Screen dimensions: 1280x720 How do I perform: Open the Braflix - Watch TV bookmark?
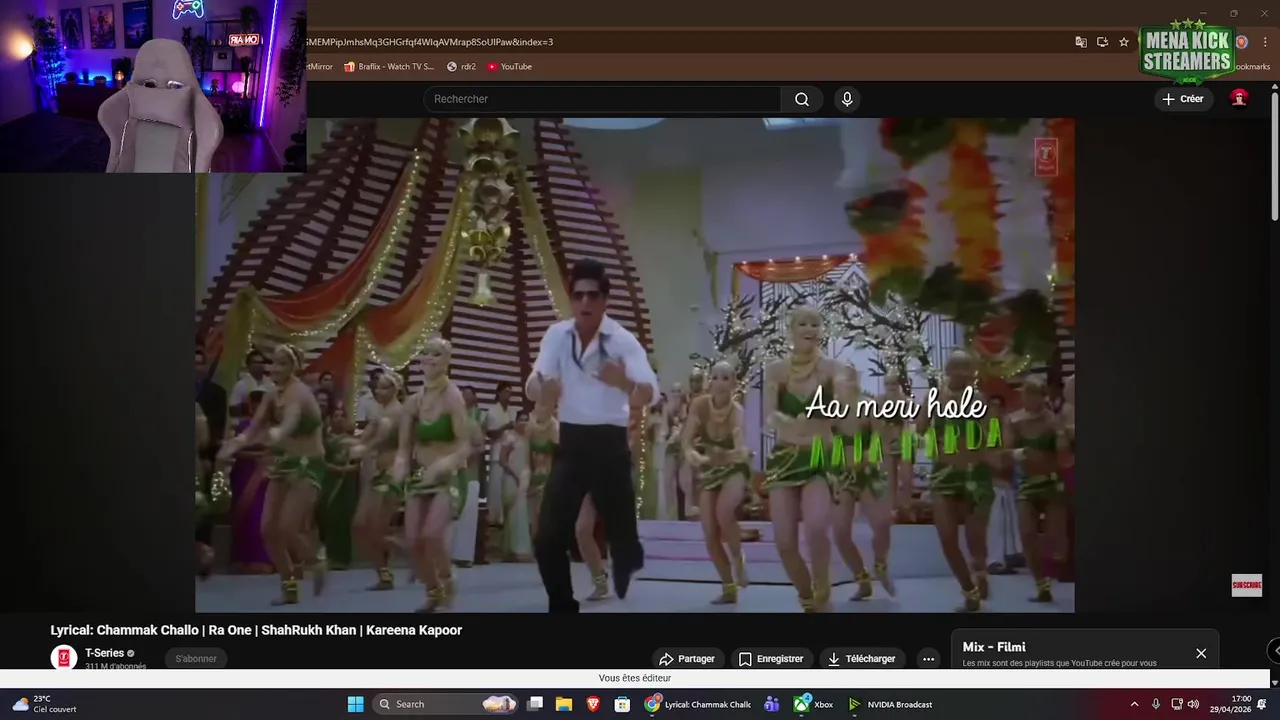[x=389, y=67]
